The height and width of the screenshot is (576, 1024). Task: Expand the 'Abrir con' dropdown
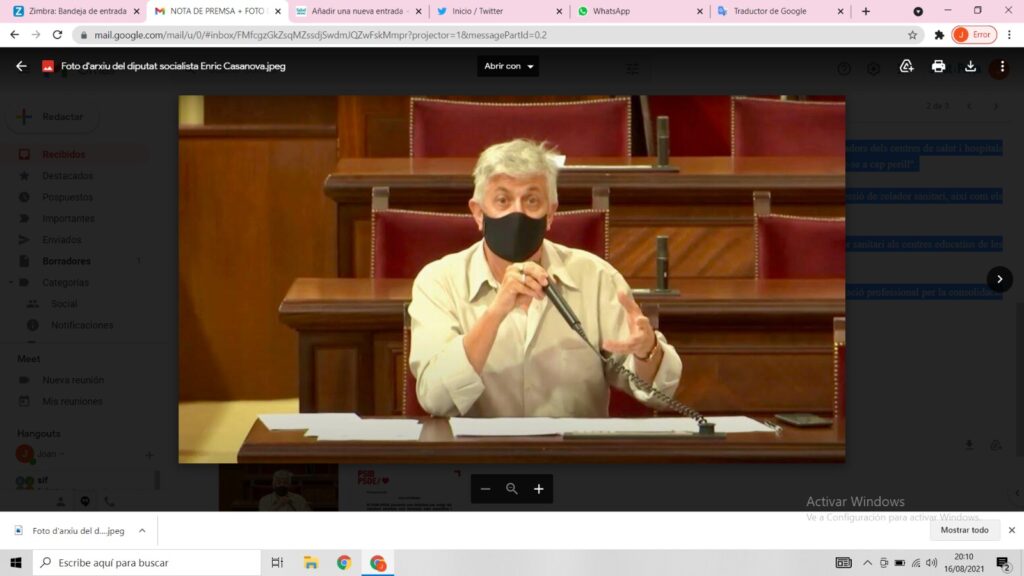click(508, 66)
